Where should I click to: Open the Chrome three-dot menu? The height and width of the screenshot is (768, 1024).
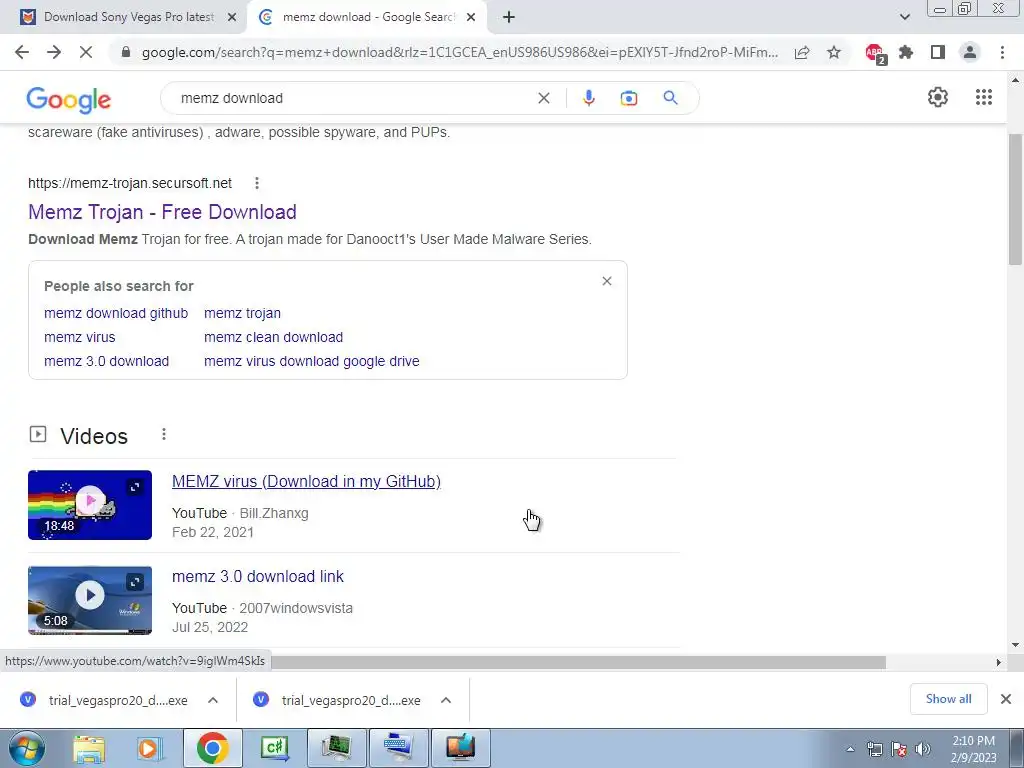pyautogui.click(x=1002, y=52)
